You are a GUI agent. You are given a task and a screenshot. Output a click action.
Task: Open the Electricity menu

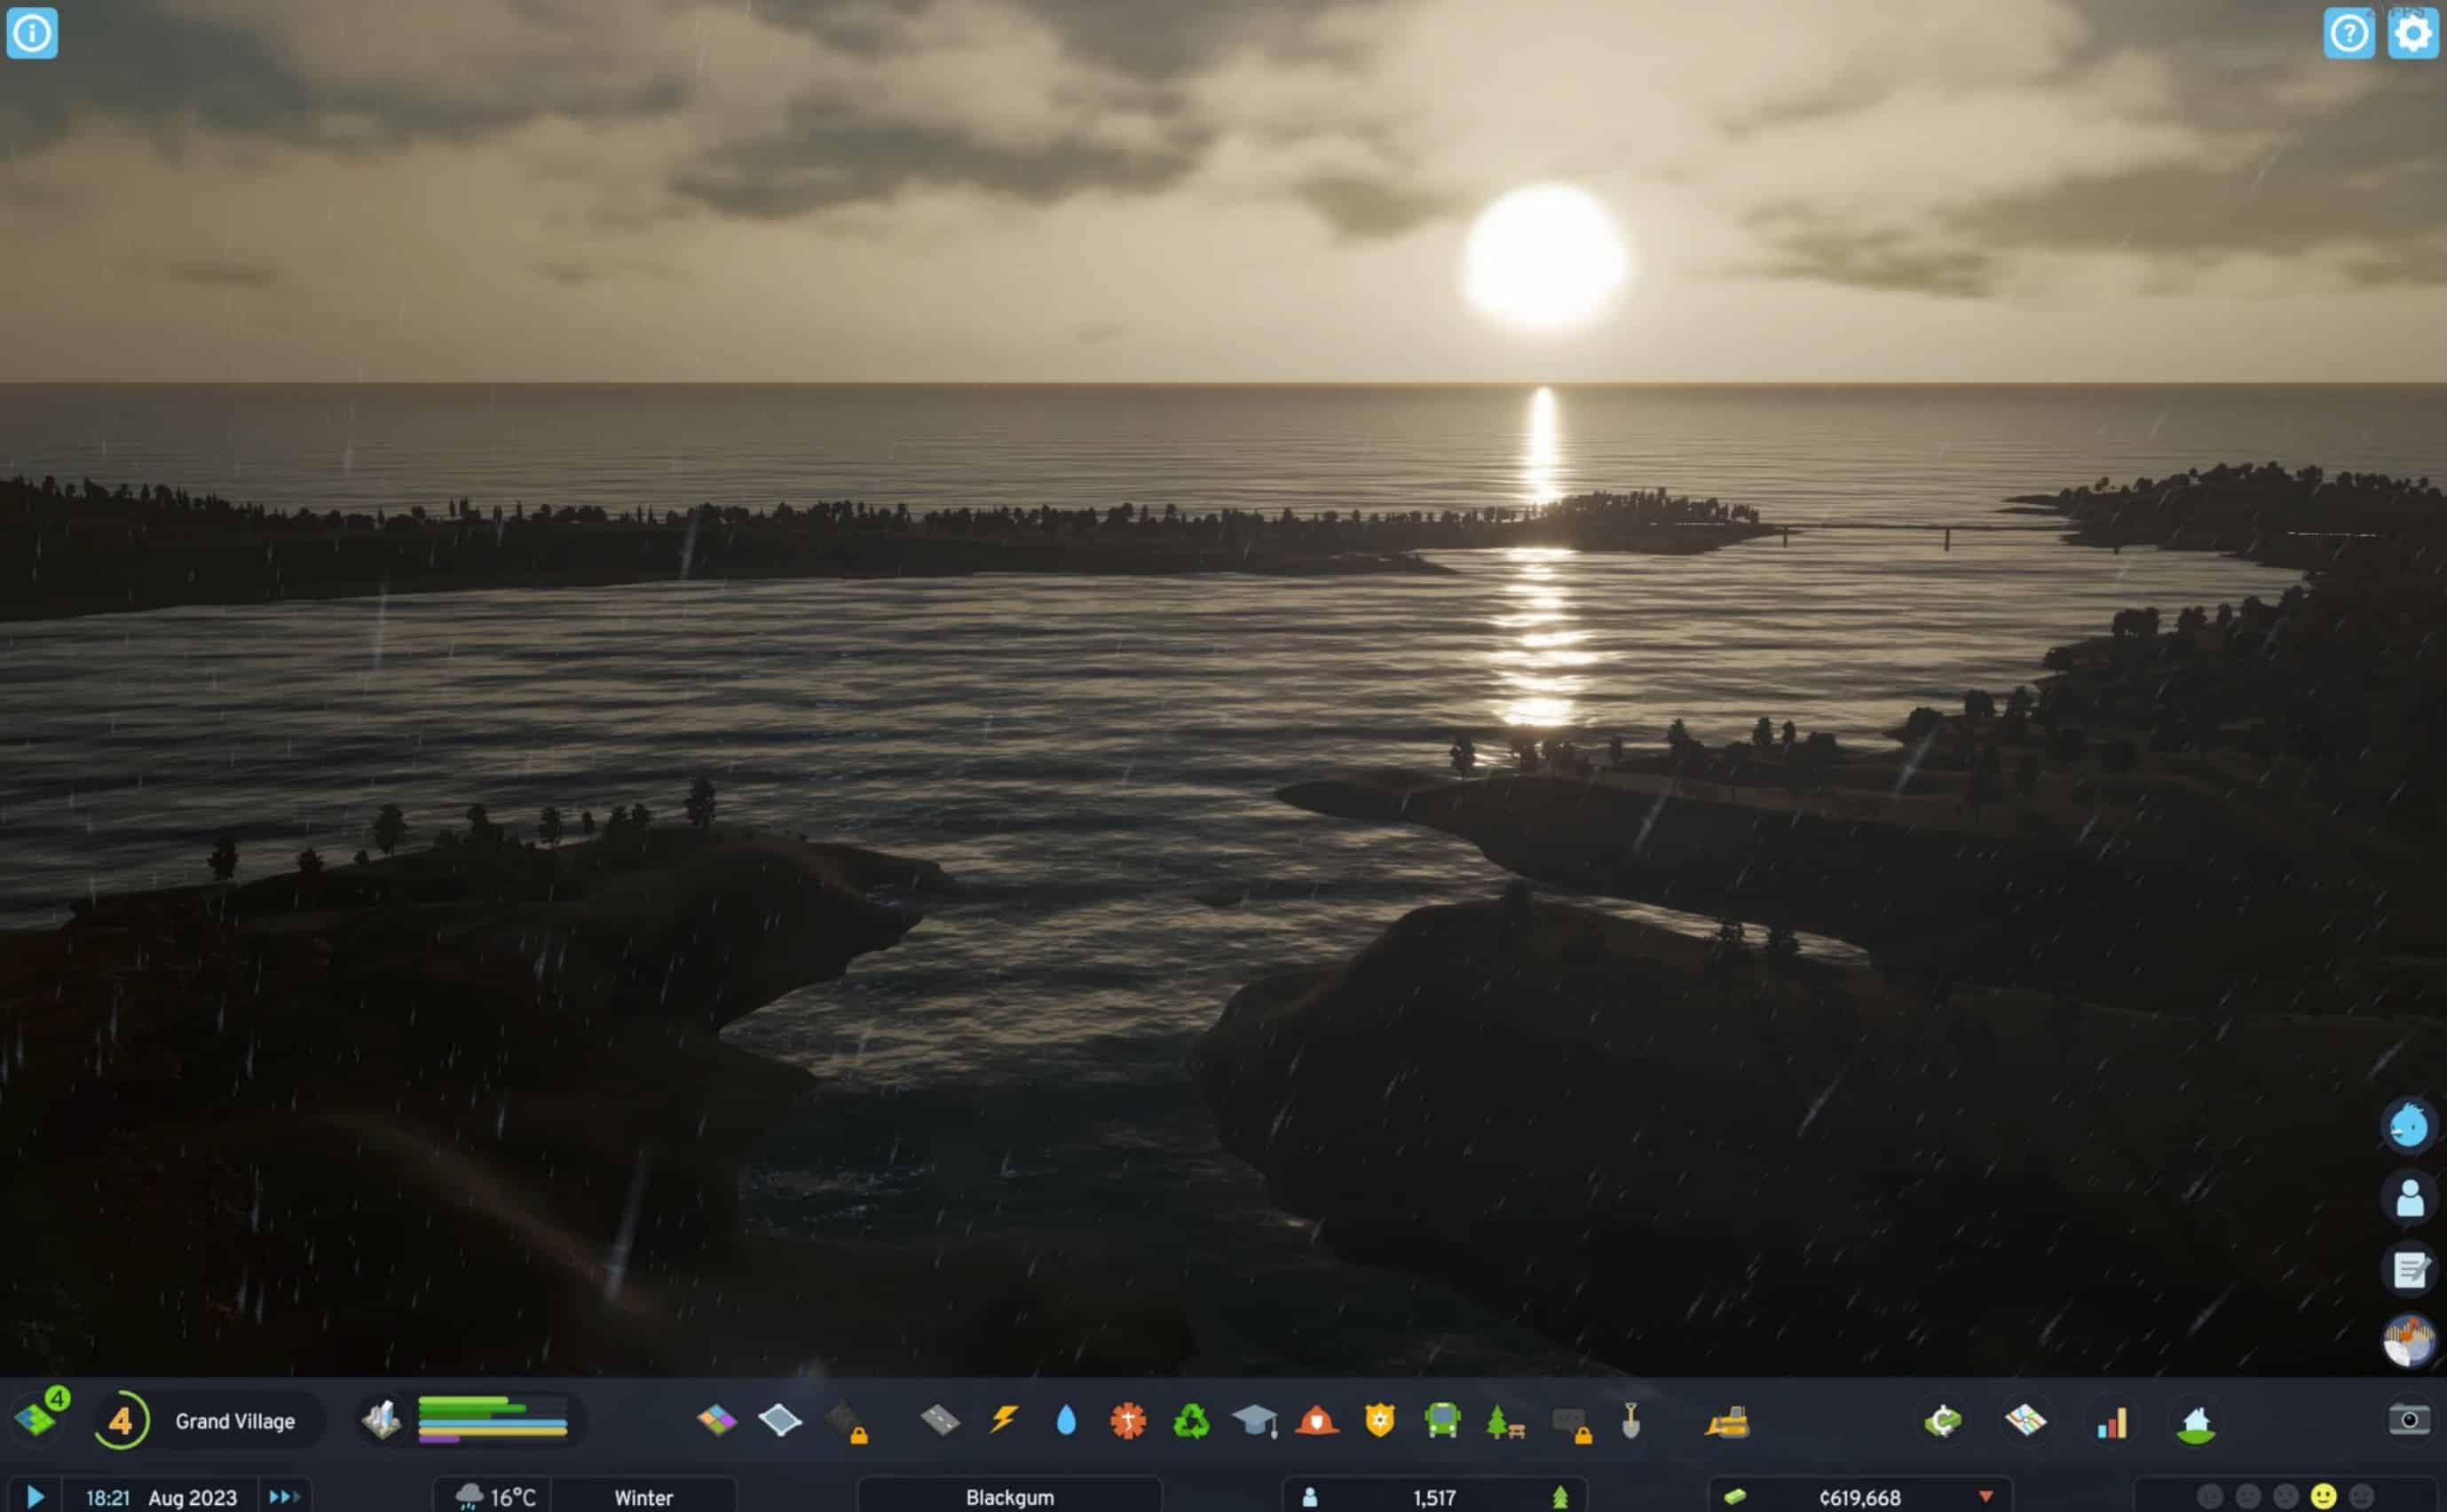tap(1004, 1419)
